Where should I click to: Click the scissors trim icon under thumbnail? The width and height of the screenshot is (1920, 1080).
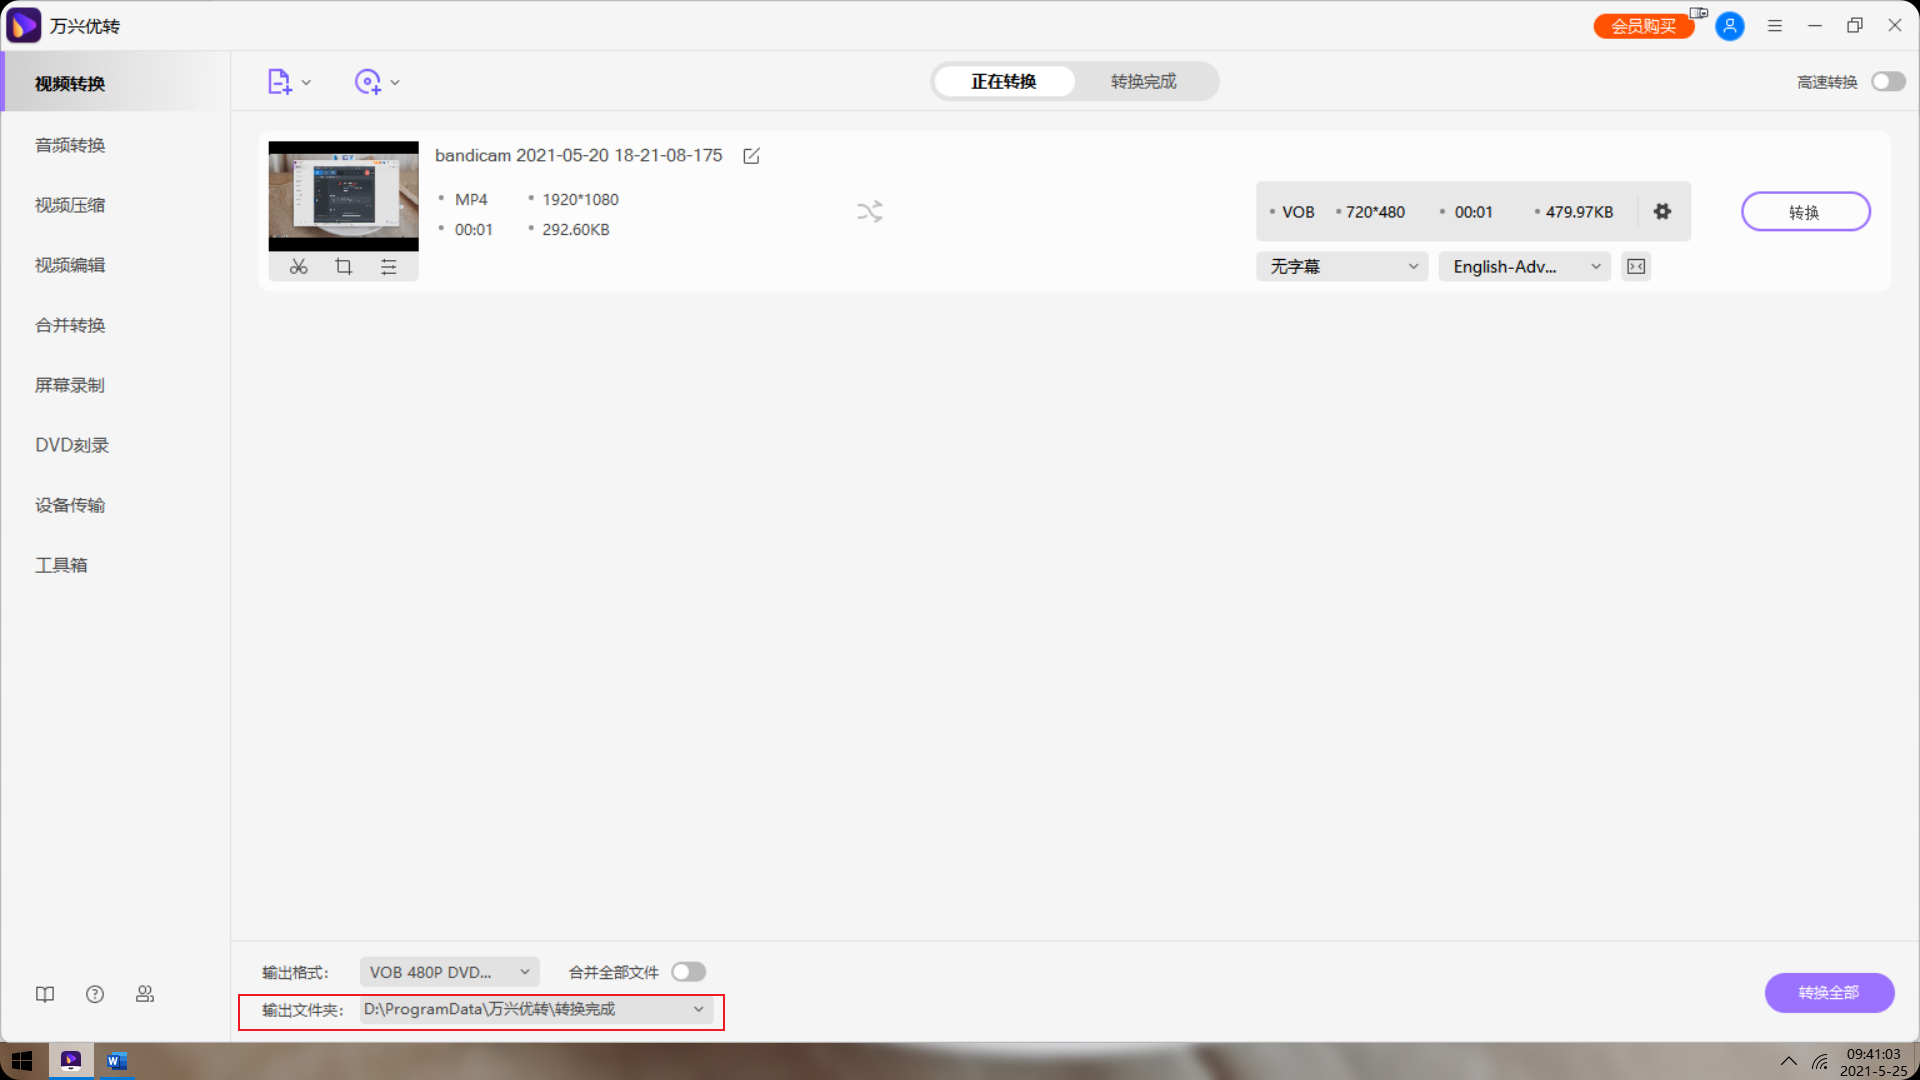click(298, 267)
